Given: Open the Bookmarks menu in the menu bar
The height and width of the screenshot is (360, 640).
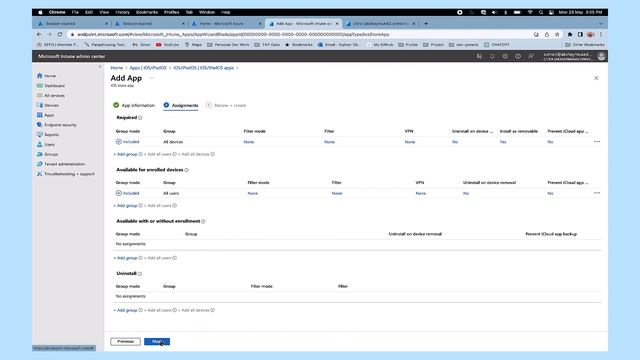Looking at the screenshot, I should (x=147, y=12).
